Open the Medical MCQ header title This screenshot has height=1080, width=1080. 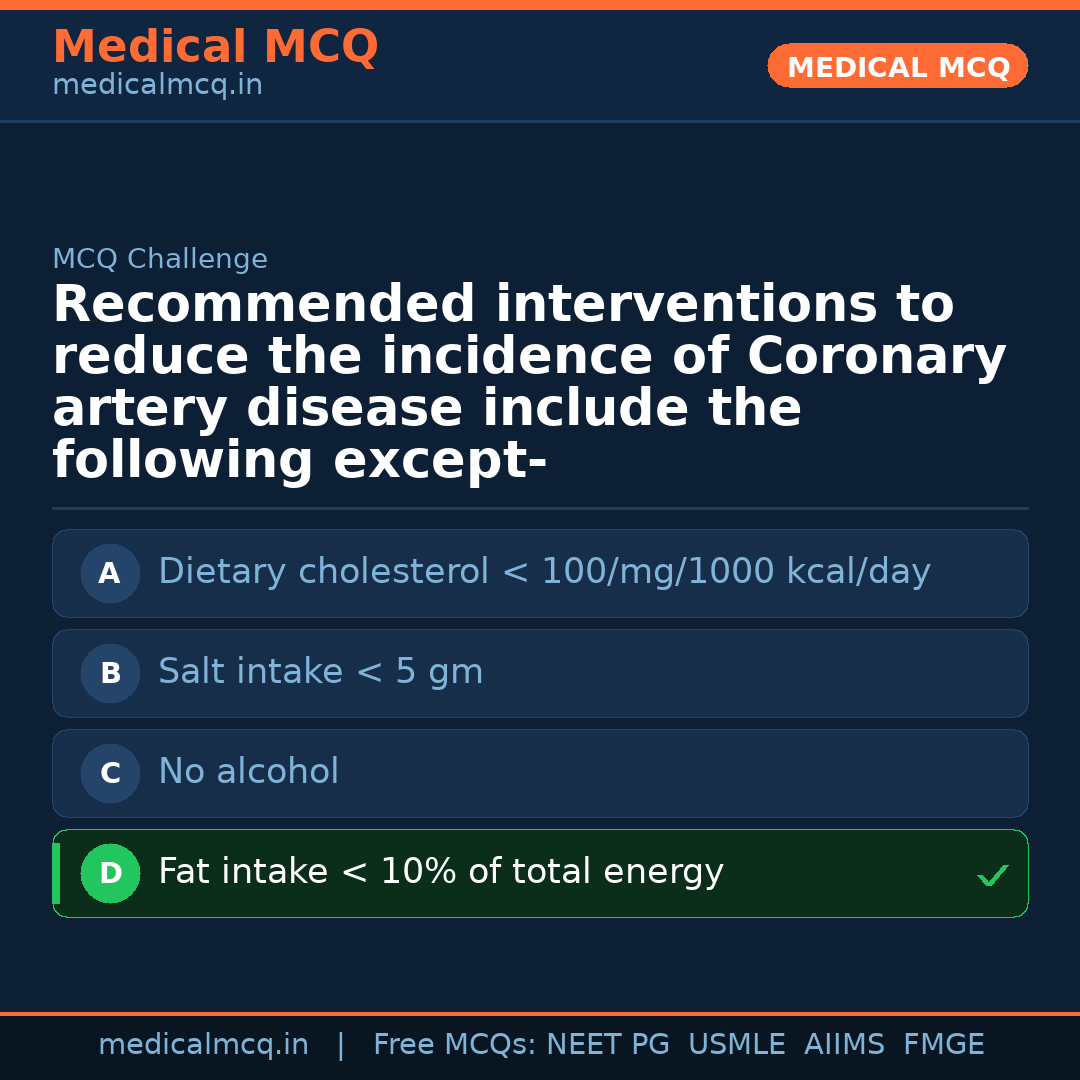[x=215, y=47]
